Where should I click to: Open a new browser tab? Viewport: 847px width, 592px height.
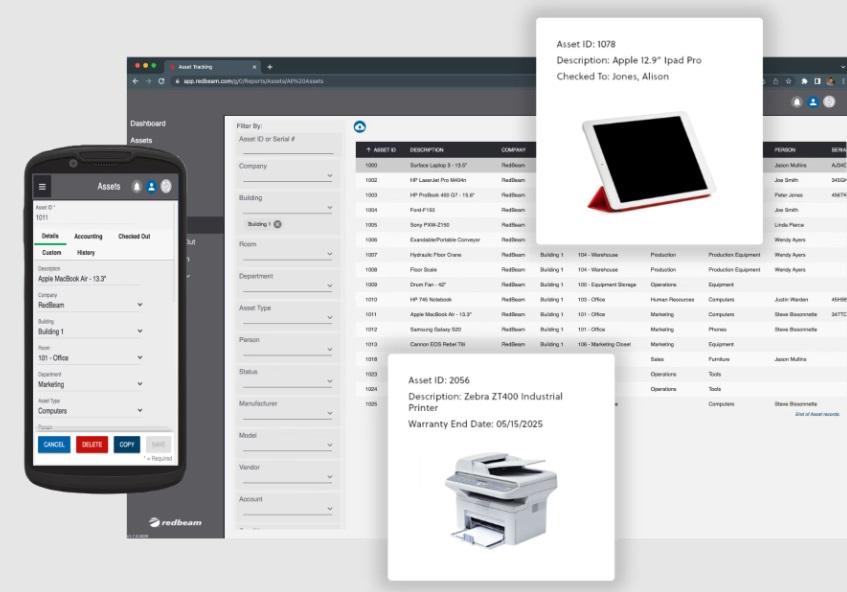pyautogui.click(x=270, y=67)
